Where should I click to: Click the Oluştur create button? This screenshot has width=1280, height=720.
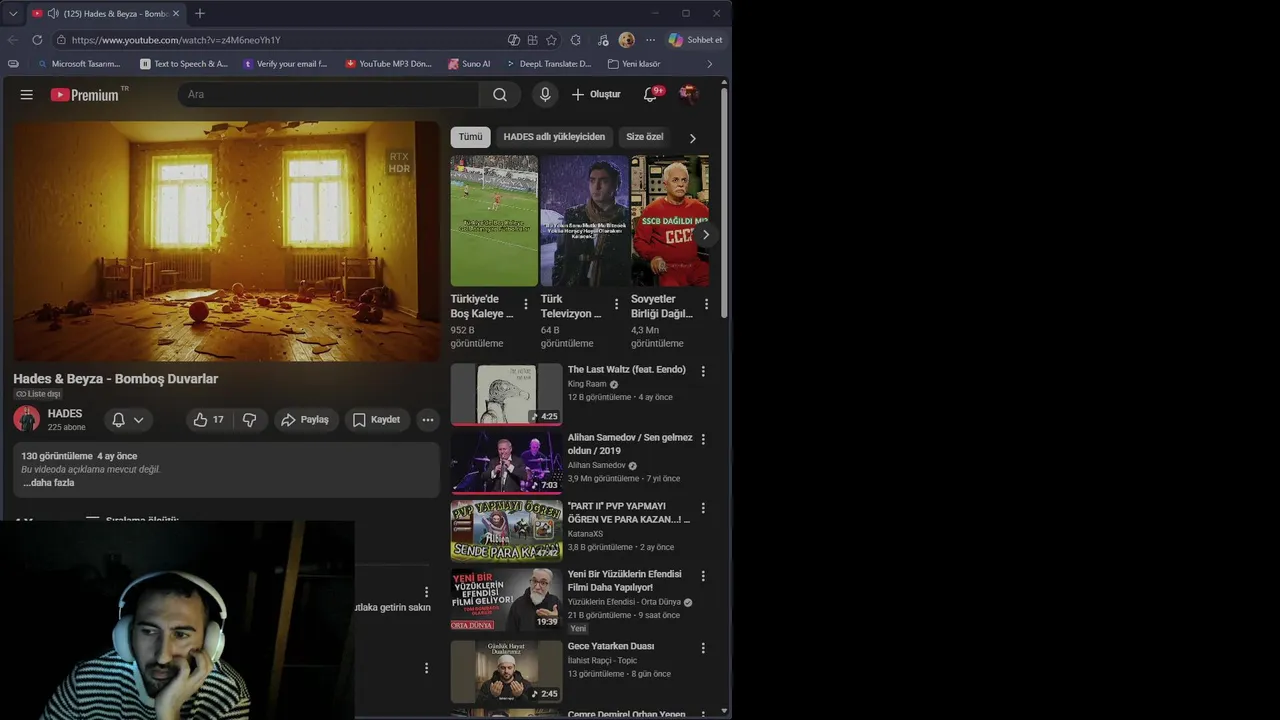click(x=596, y=94)
